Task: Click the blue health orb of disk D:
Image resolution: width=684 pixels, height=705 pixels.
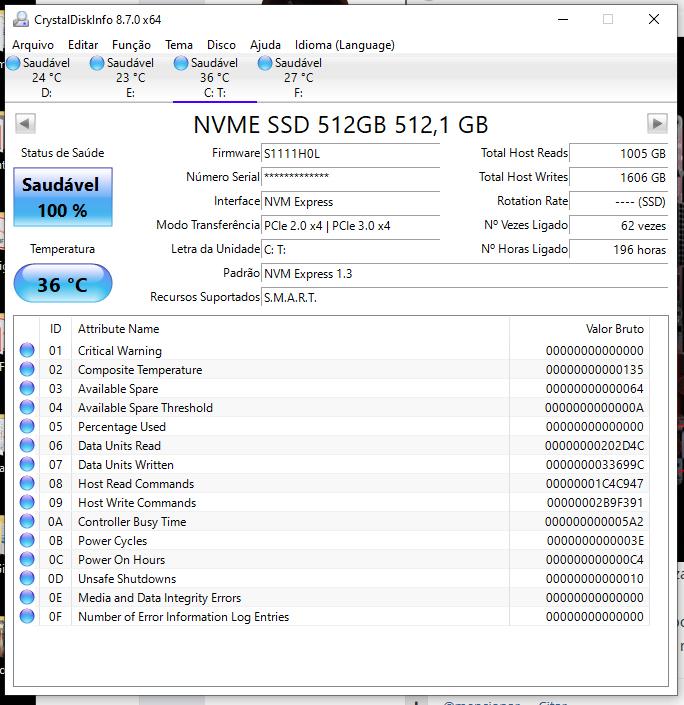Action: tap(13, 63)
